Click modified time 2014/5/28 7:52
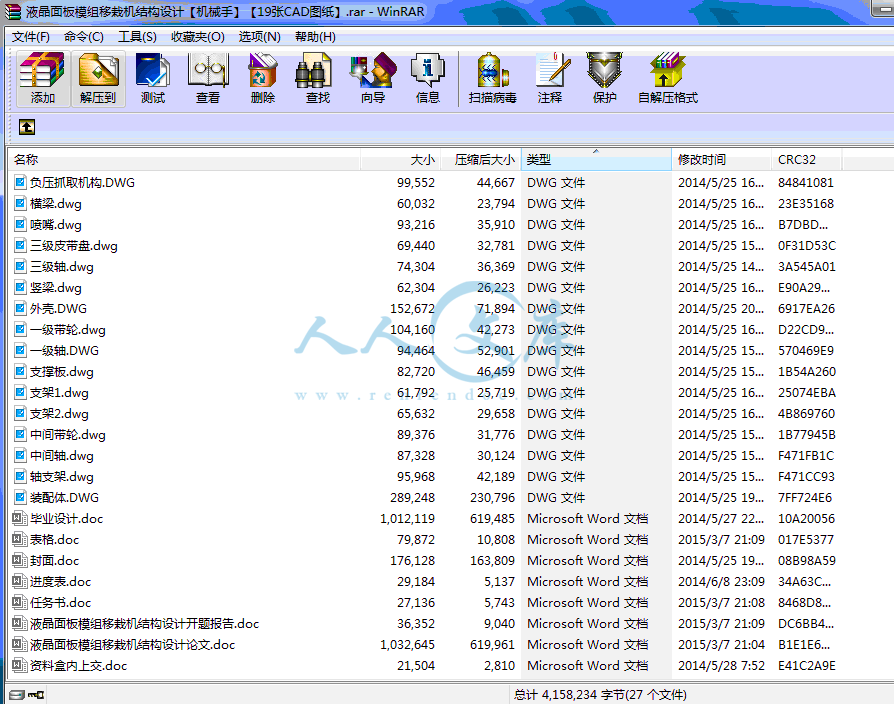Viewport: 894px width, 704px height. (721, 666)
